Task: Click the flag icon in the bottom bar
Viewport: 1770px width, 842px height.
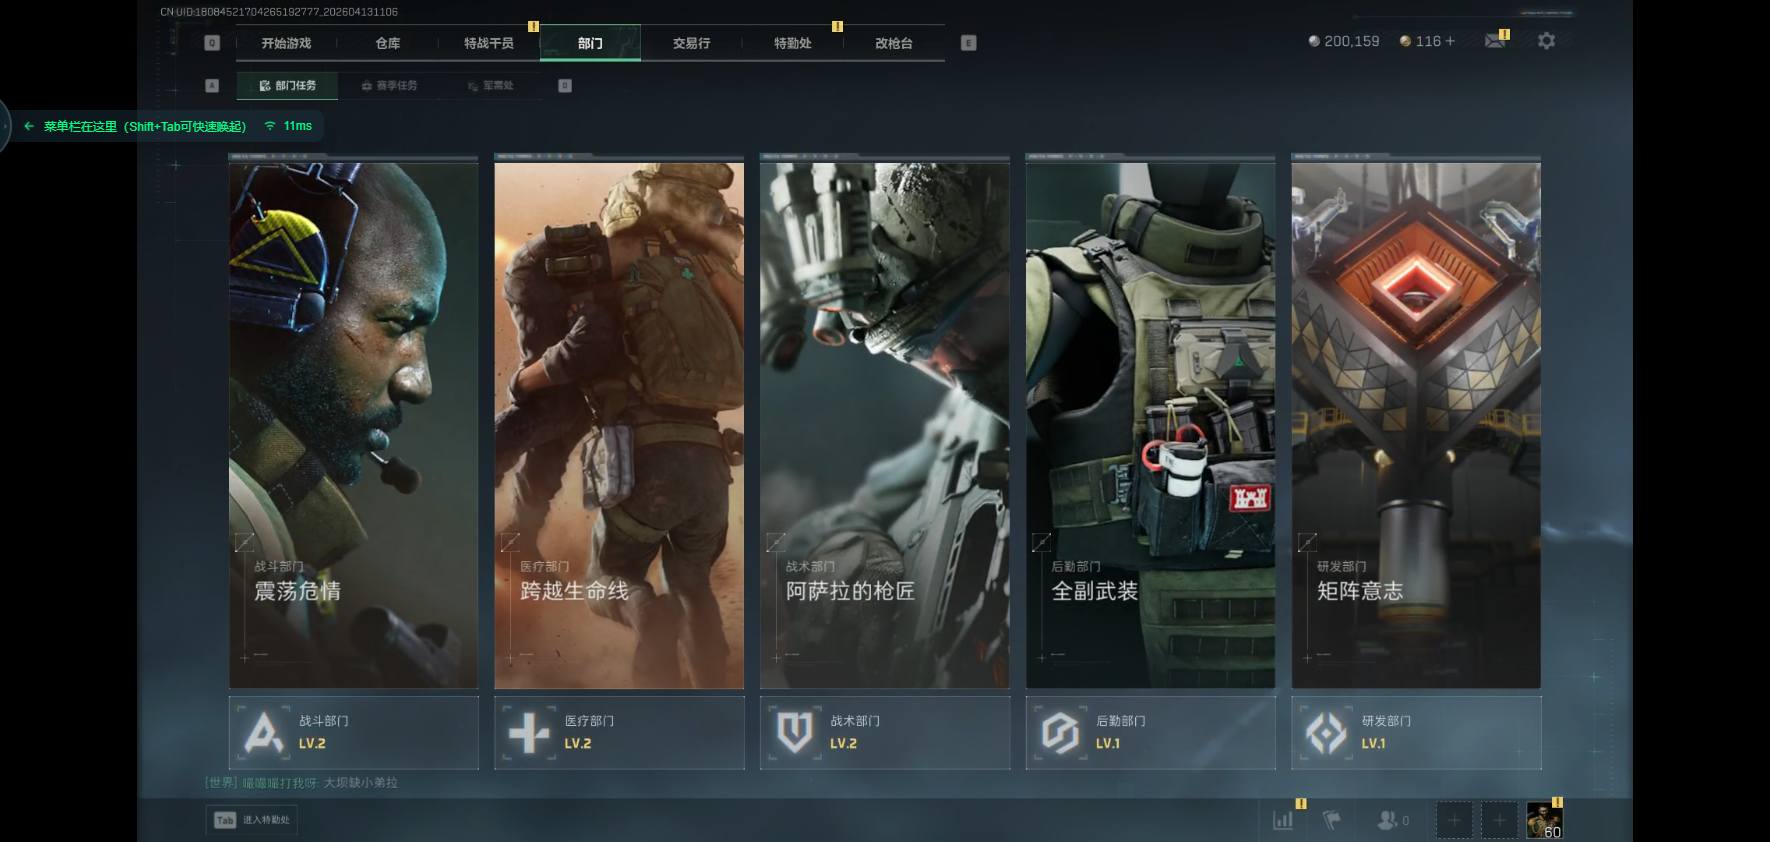Action: point(1332,820)
